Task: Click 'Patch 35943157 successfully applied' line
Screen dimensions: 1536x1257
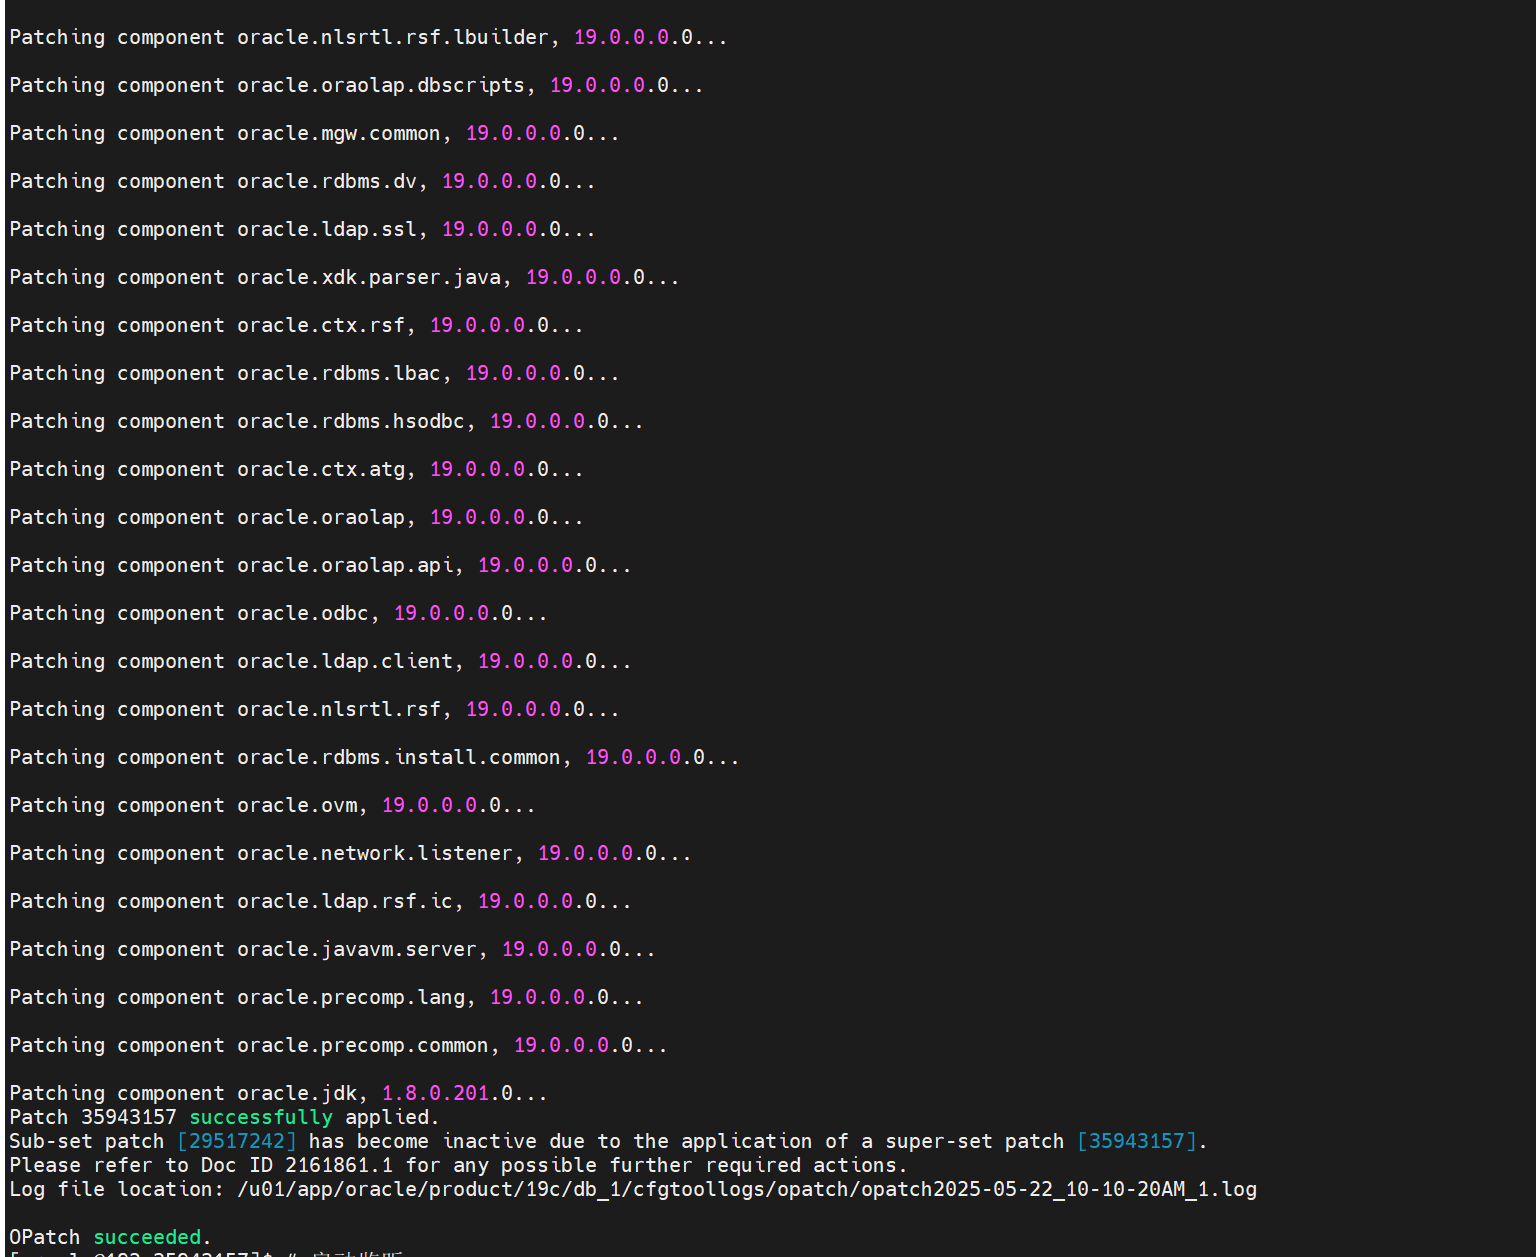Action: coord(224,1117)
